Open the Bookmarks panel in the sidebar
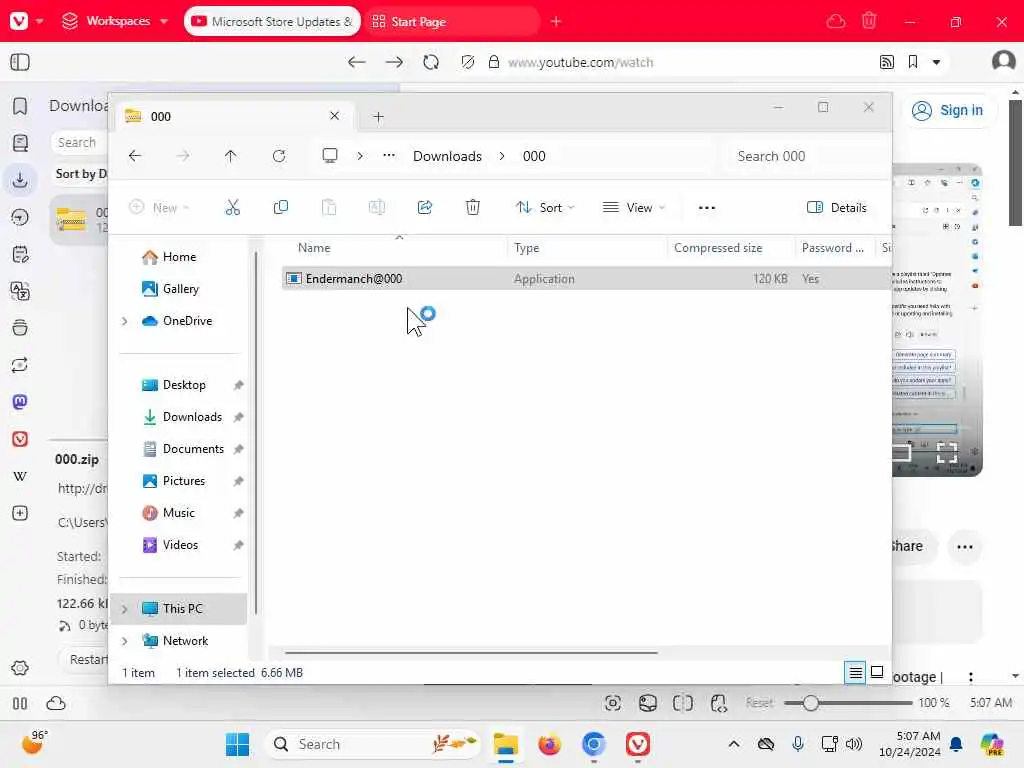The height and width of the screenshot is (768, 1024). (20, 106)
